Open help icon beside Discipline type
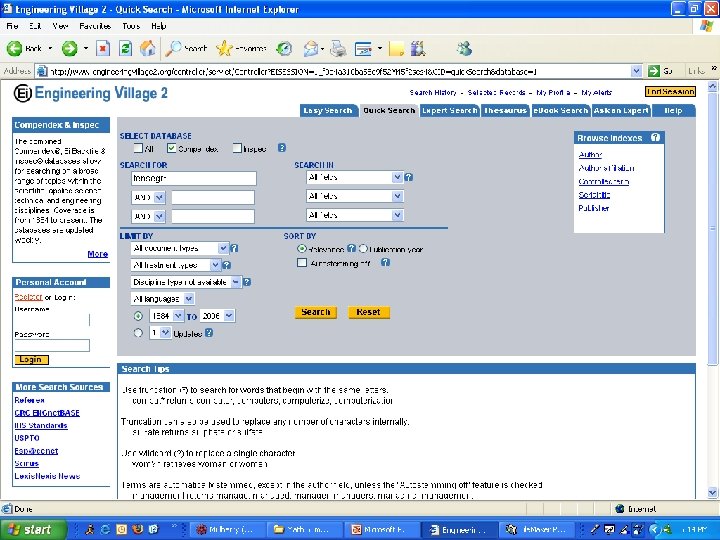The width and height of the screenshot is (720, 540). (x=247, y=282)
